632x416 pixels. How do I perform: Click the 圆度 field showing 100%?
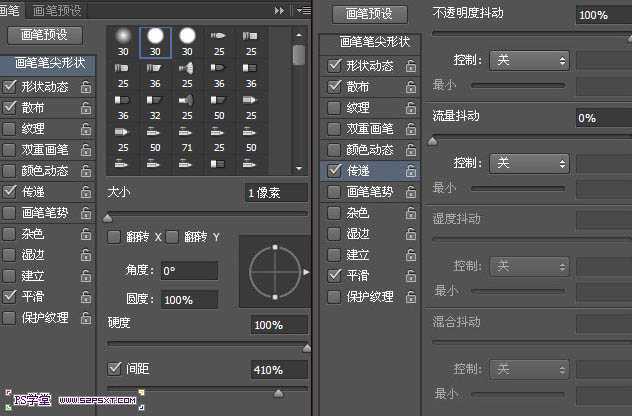(x=189, y=300)
